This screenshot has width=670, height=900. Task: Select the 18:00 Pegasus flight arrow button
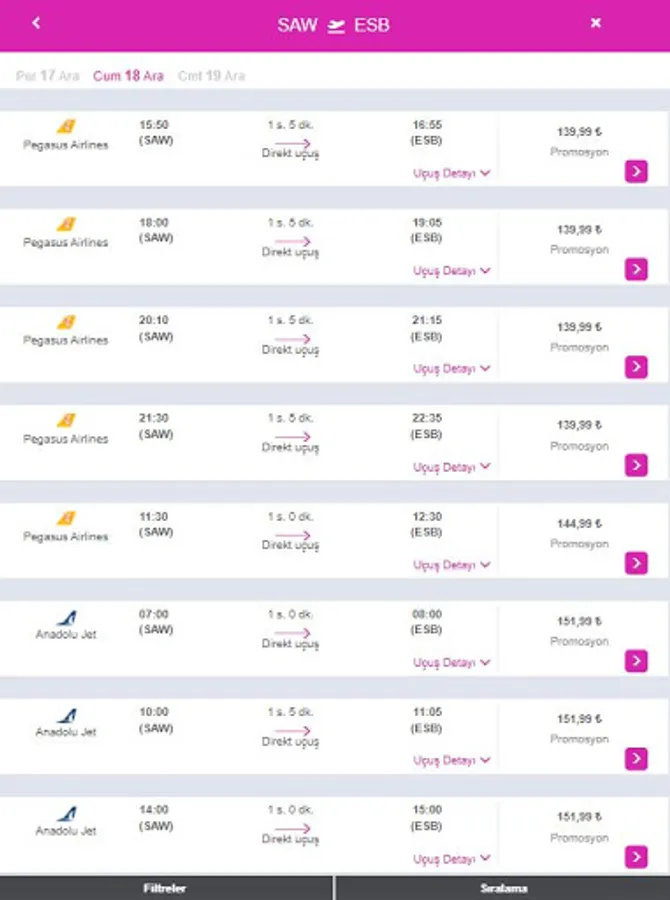(636, 270)
